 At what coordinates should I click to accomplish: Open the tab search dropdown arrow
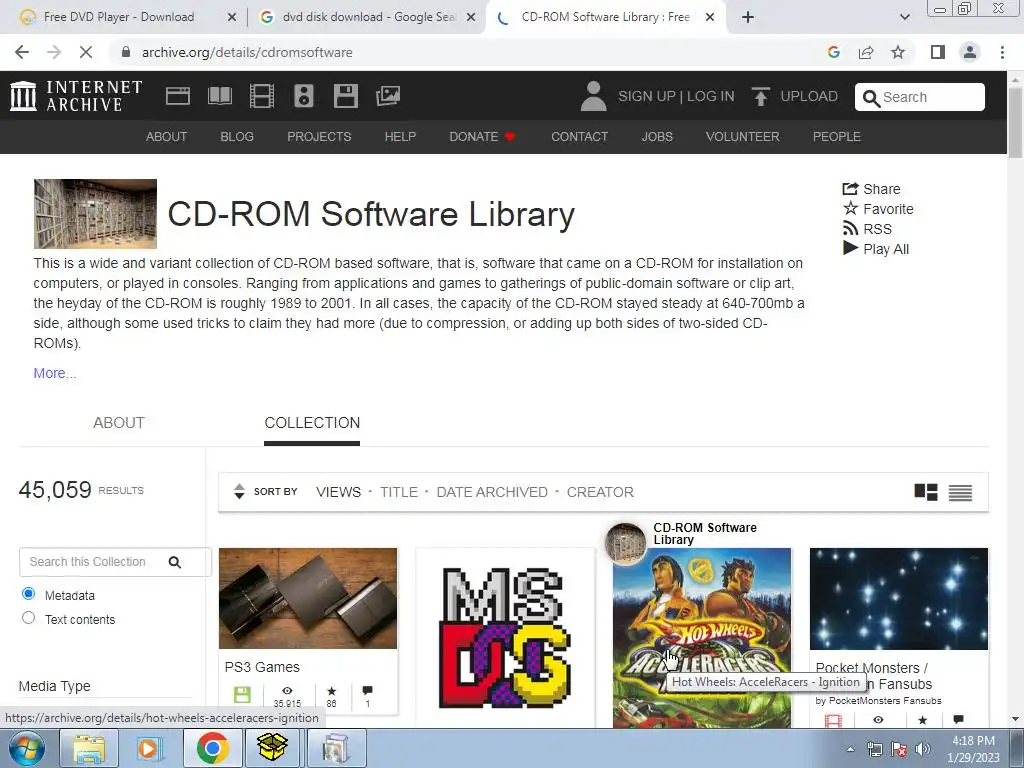(x=904, y=17)
